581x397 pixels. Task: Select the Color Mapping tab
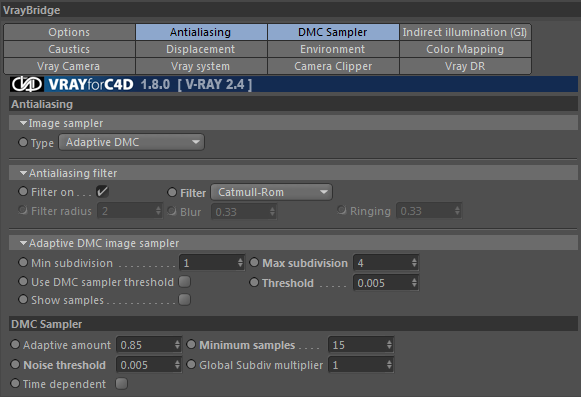click(x=465, y=49)
